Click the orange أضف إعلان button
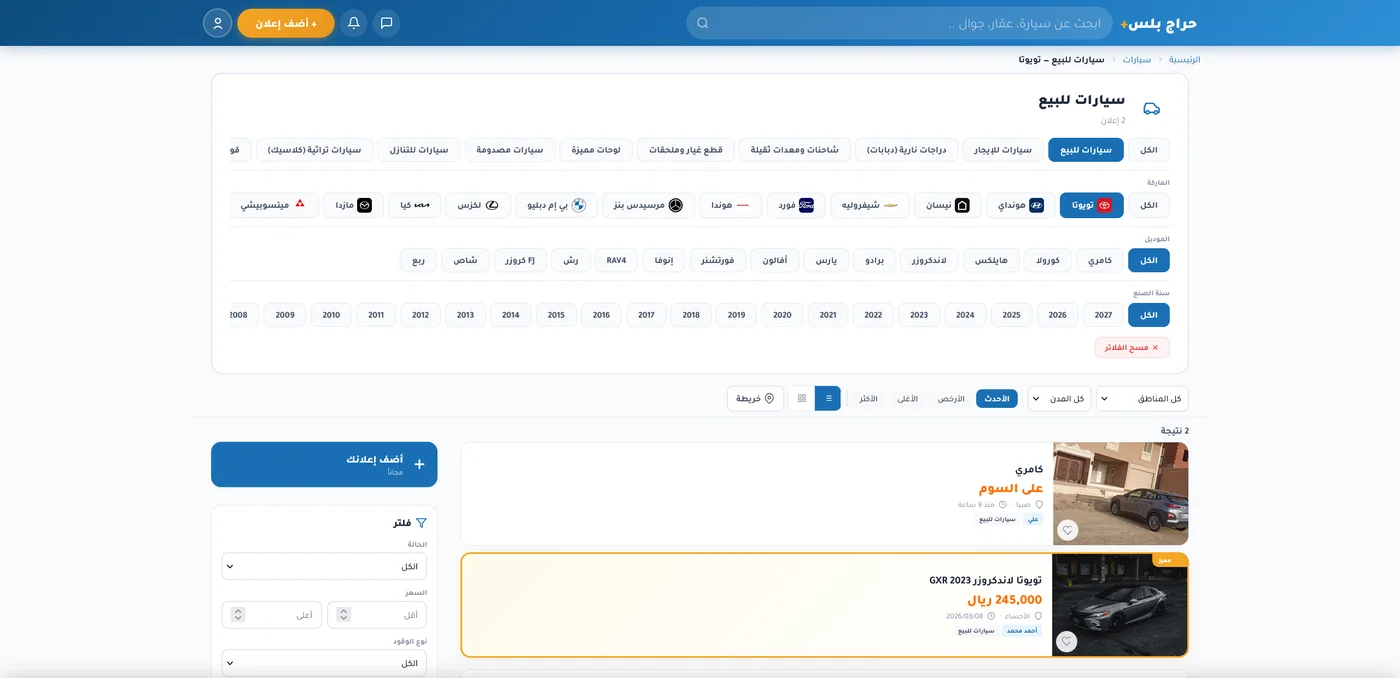This screenshot has height=678, width=1400. [x=286, y=23]
